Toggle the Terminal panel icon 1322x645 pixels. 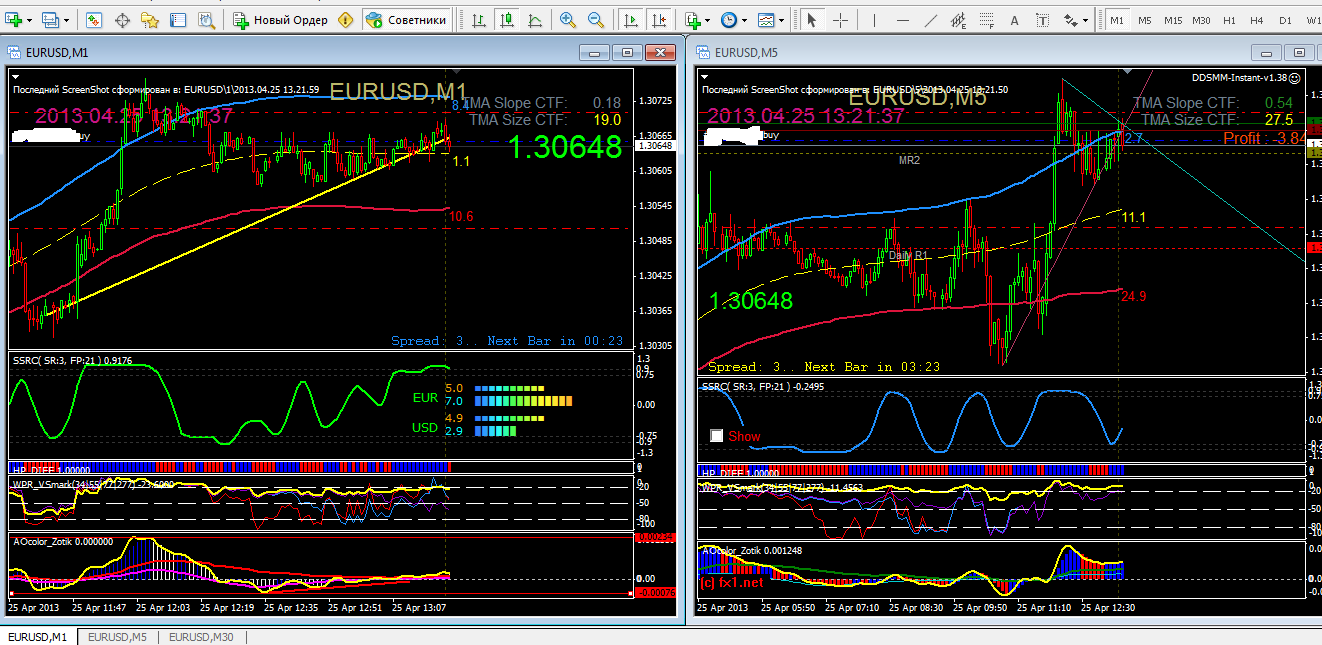178,19
